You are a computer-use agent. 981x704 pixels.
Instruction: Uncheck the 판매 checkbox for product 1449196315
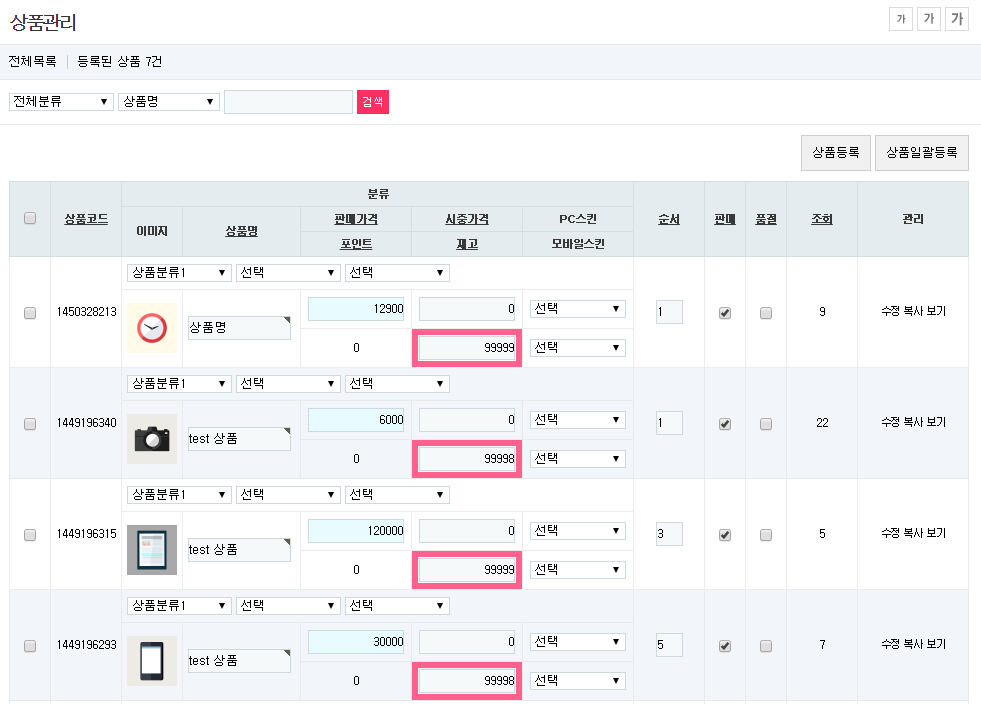point(725,534)
